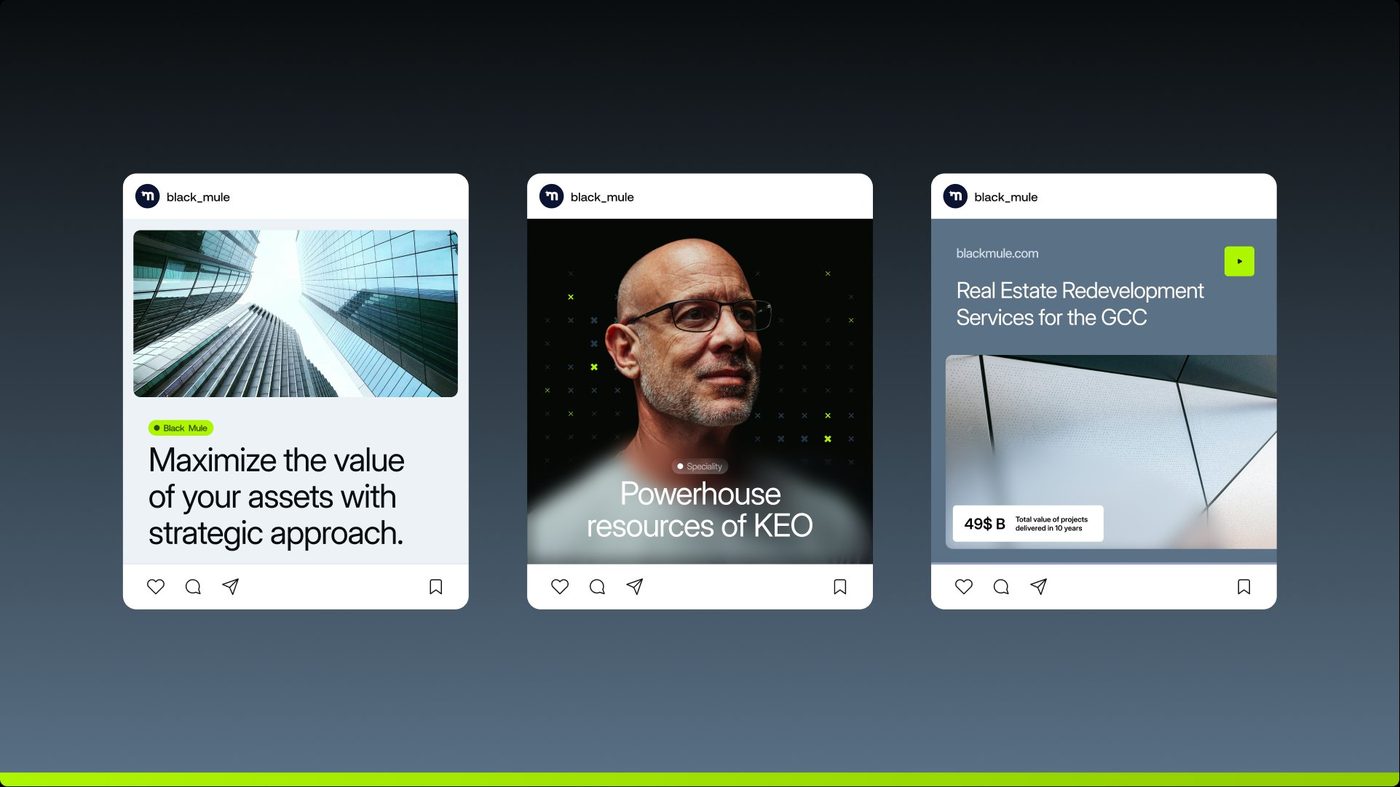Open comments on Real Estate Redevelopment post
The image size is (1400, 787).
tap(1001, 587)
